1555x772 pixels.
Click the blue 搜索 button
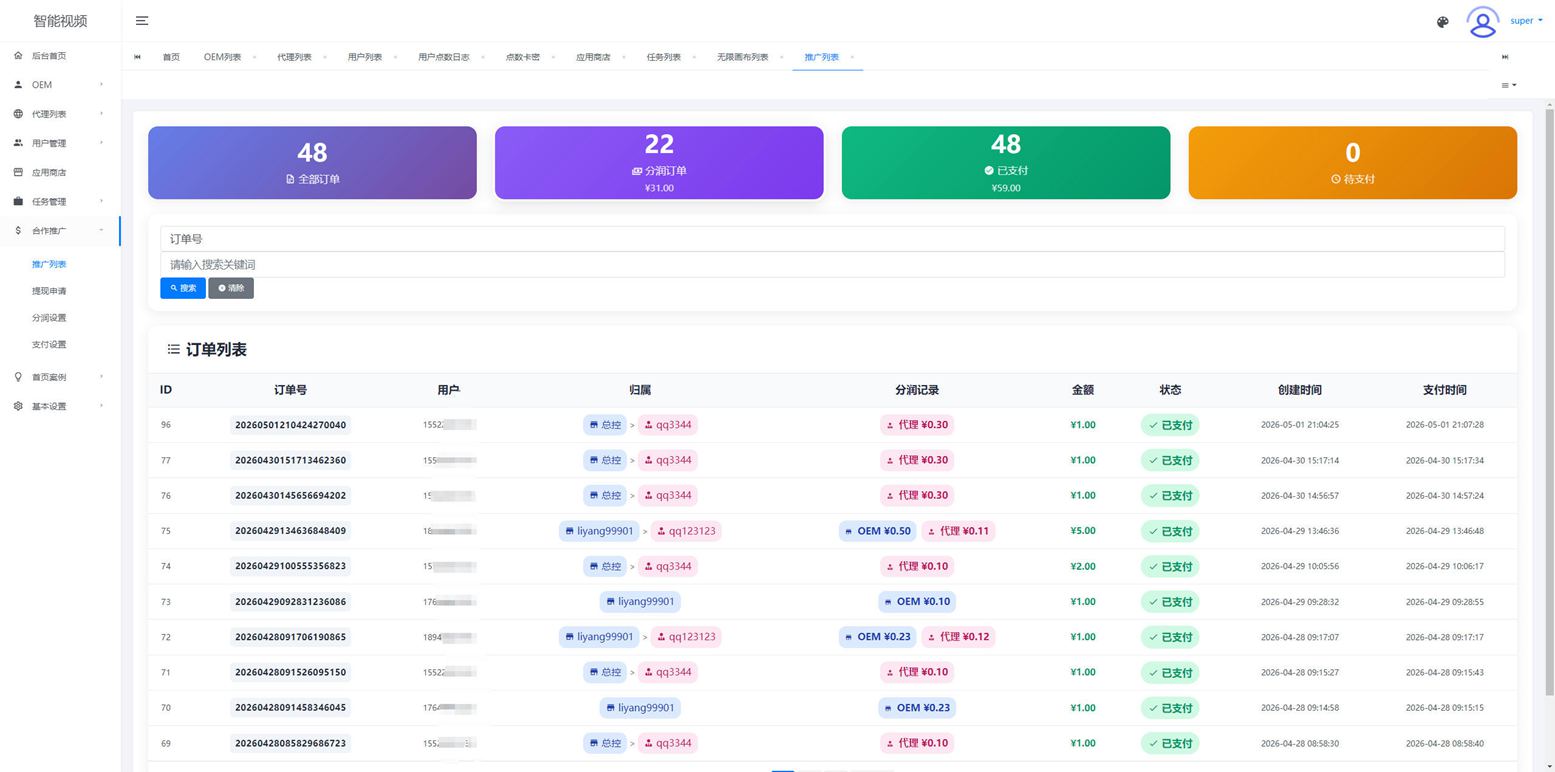183,288
